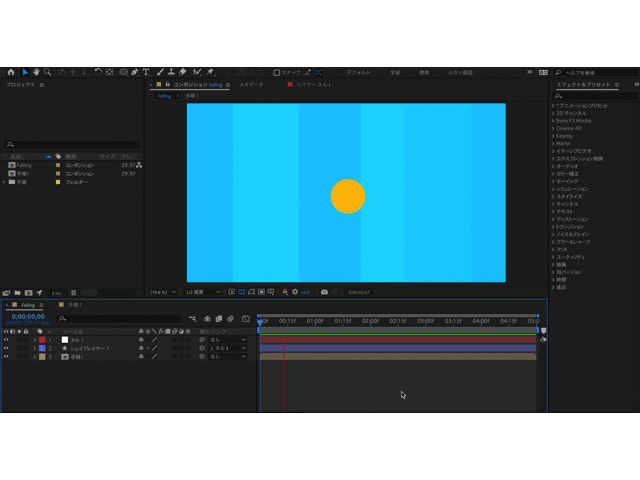
Task: Click the red label swatch of ヌル 1
Action: (42, 340)
